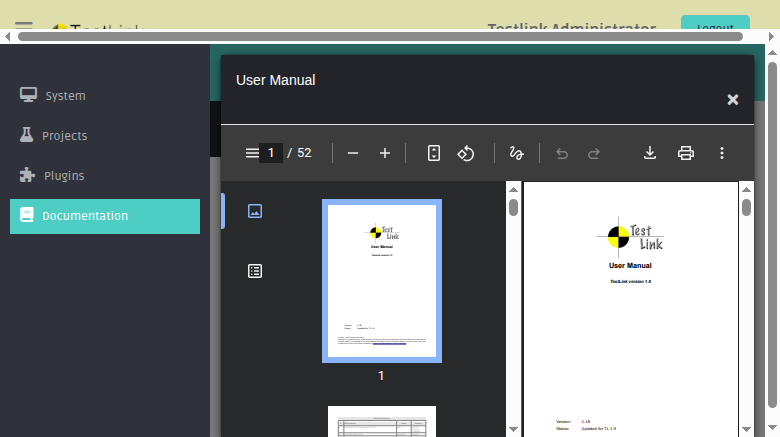Click the page number input field
Viewport: 780px width, 437px height.
271,153
